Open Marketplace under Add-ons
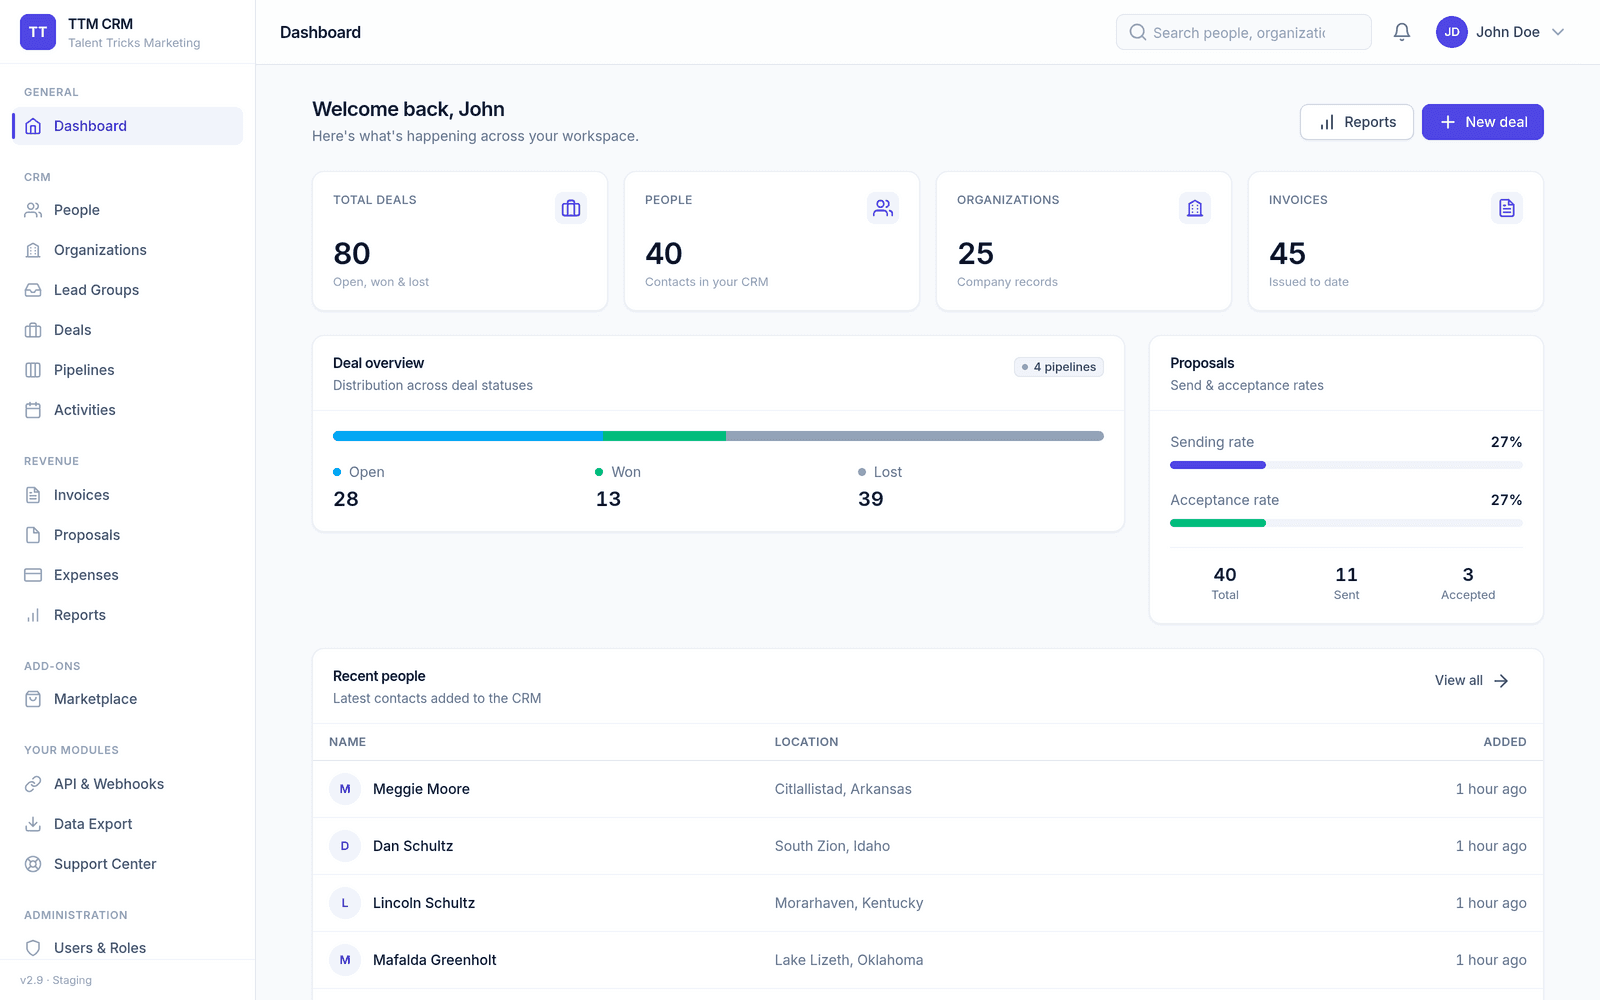 (x=128, y=699)
